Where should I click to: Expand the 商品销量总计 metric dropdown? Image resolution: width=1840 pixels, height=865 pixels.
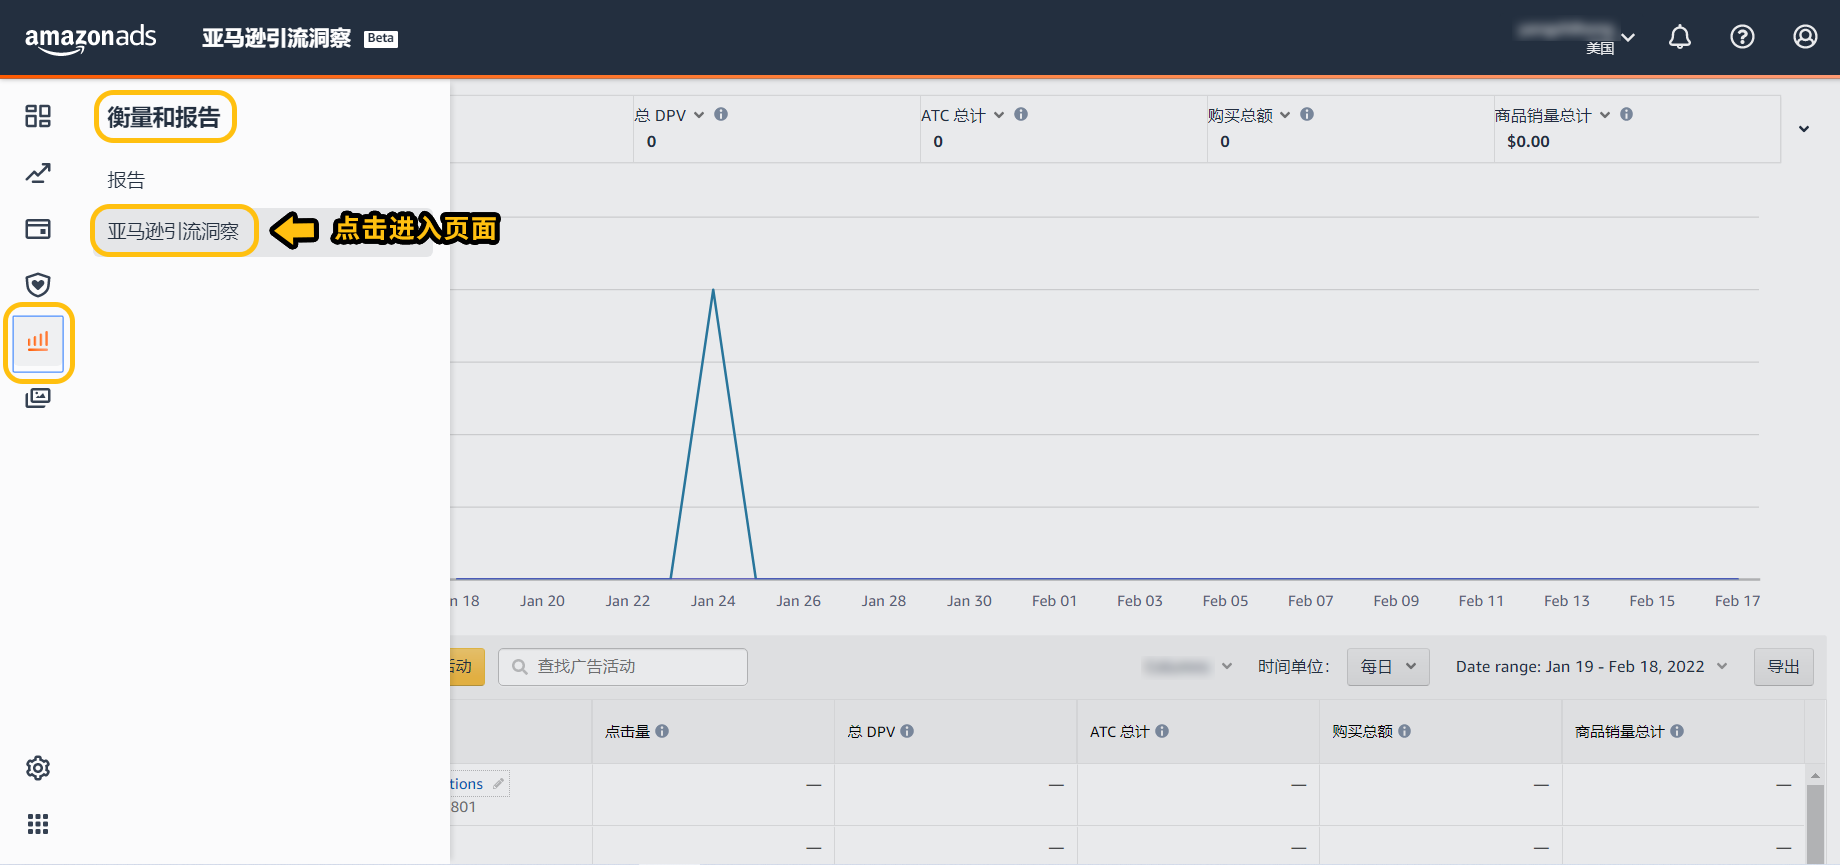1605,115
